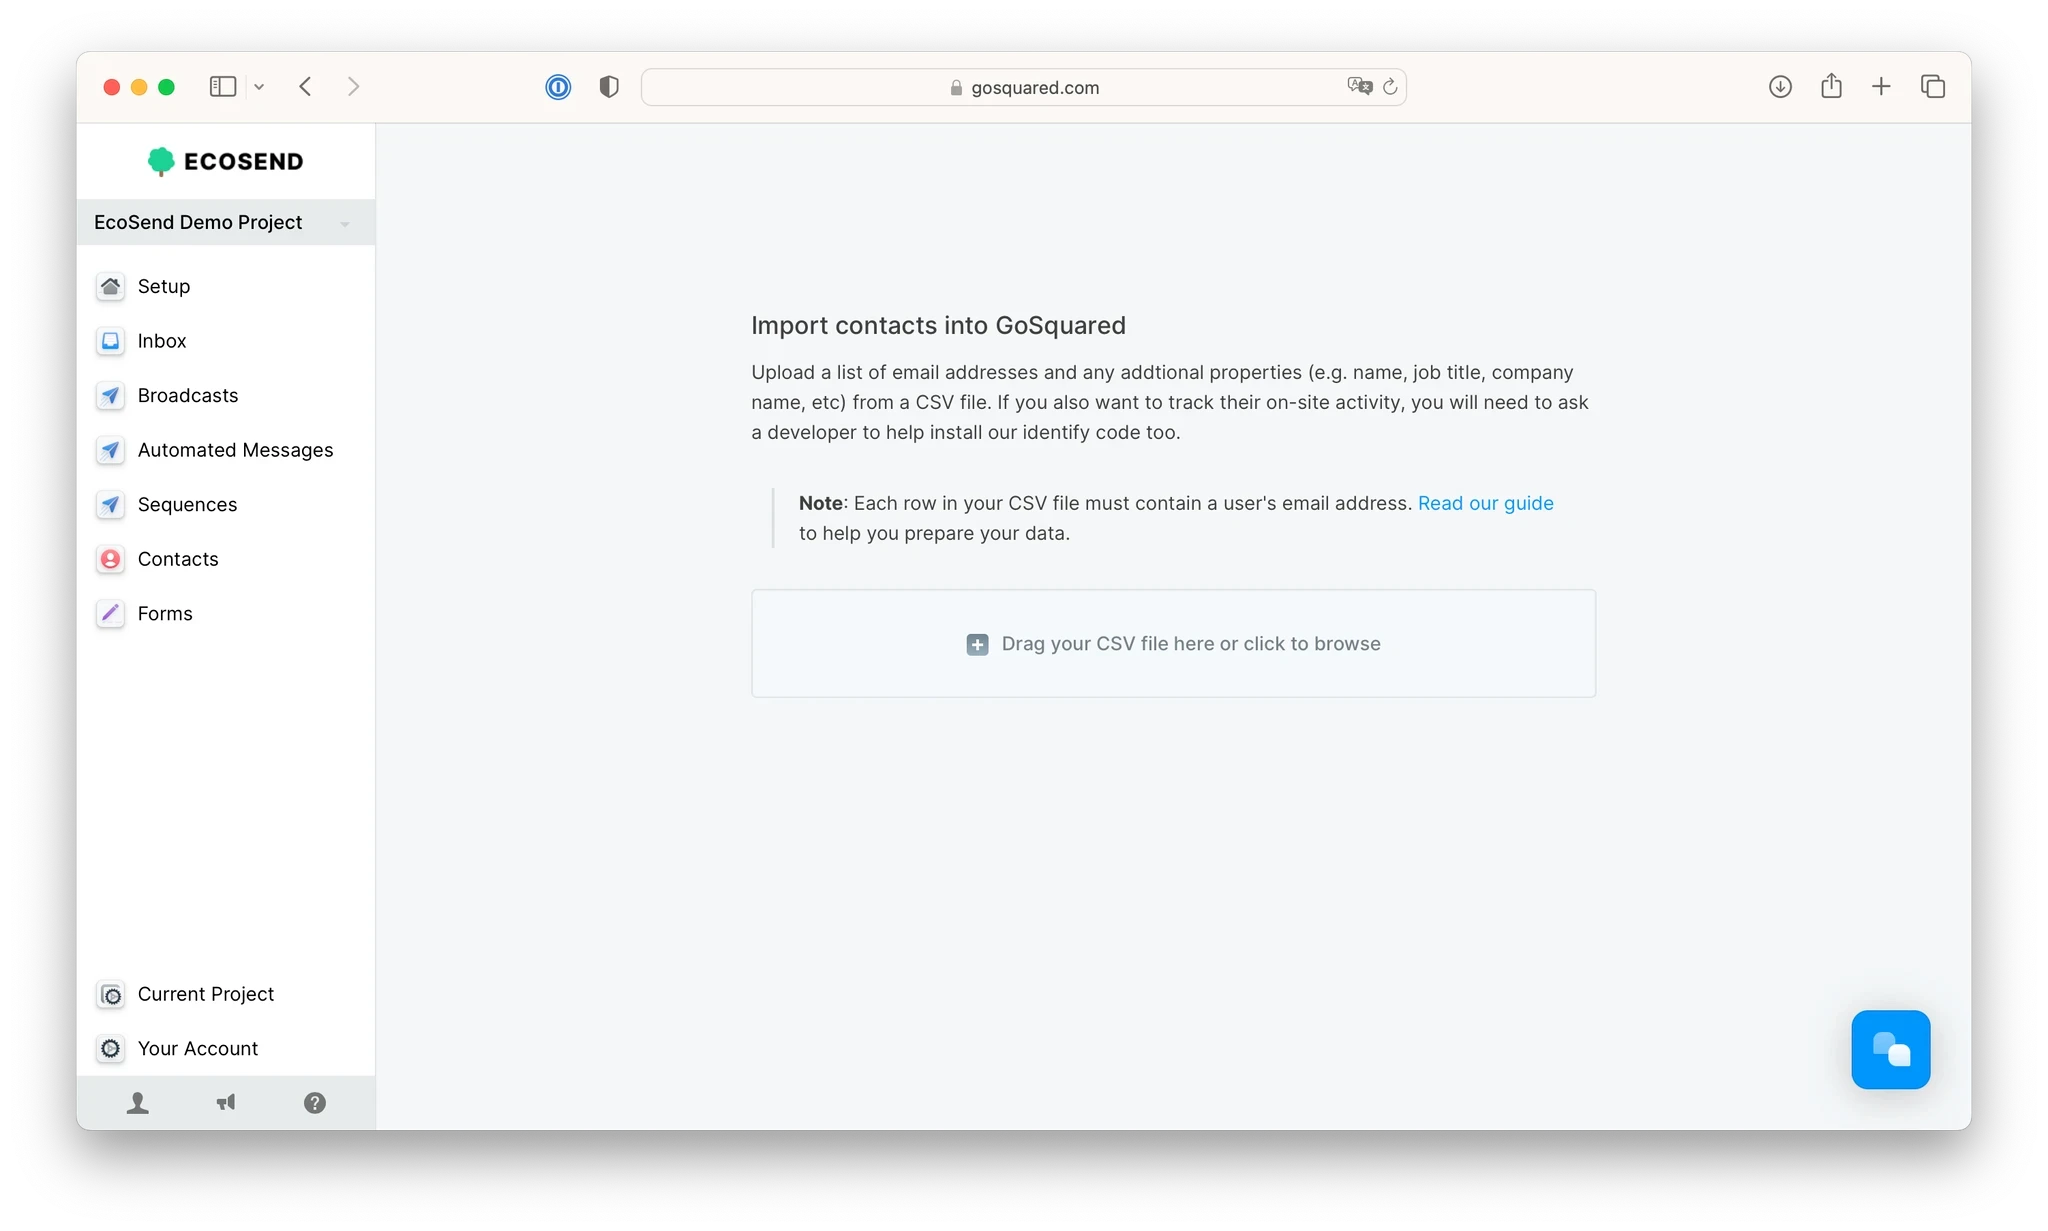Click the megaphone announcements icon

(226, 1102)
